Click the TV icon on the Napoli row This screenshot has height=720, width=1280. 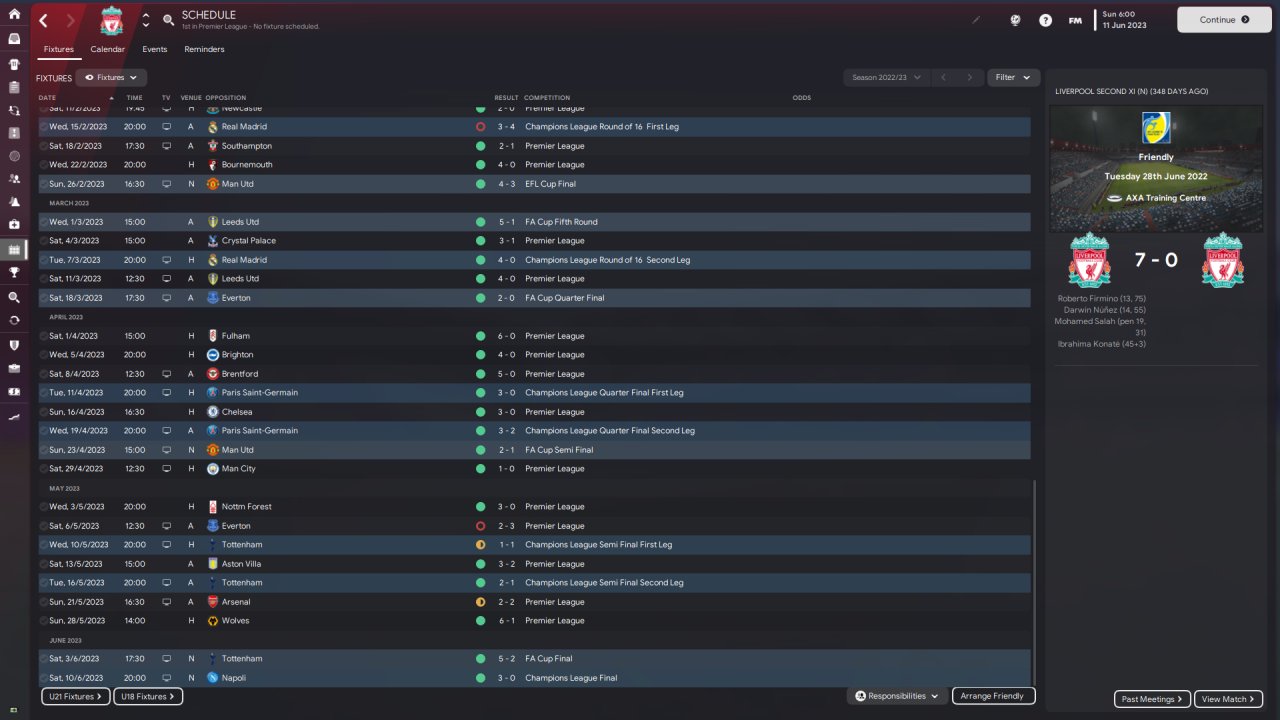coord(166,678)
